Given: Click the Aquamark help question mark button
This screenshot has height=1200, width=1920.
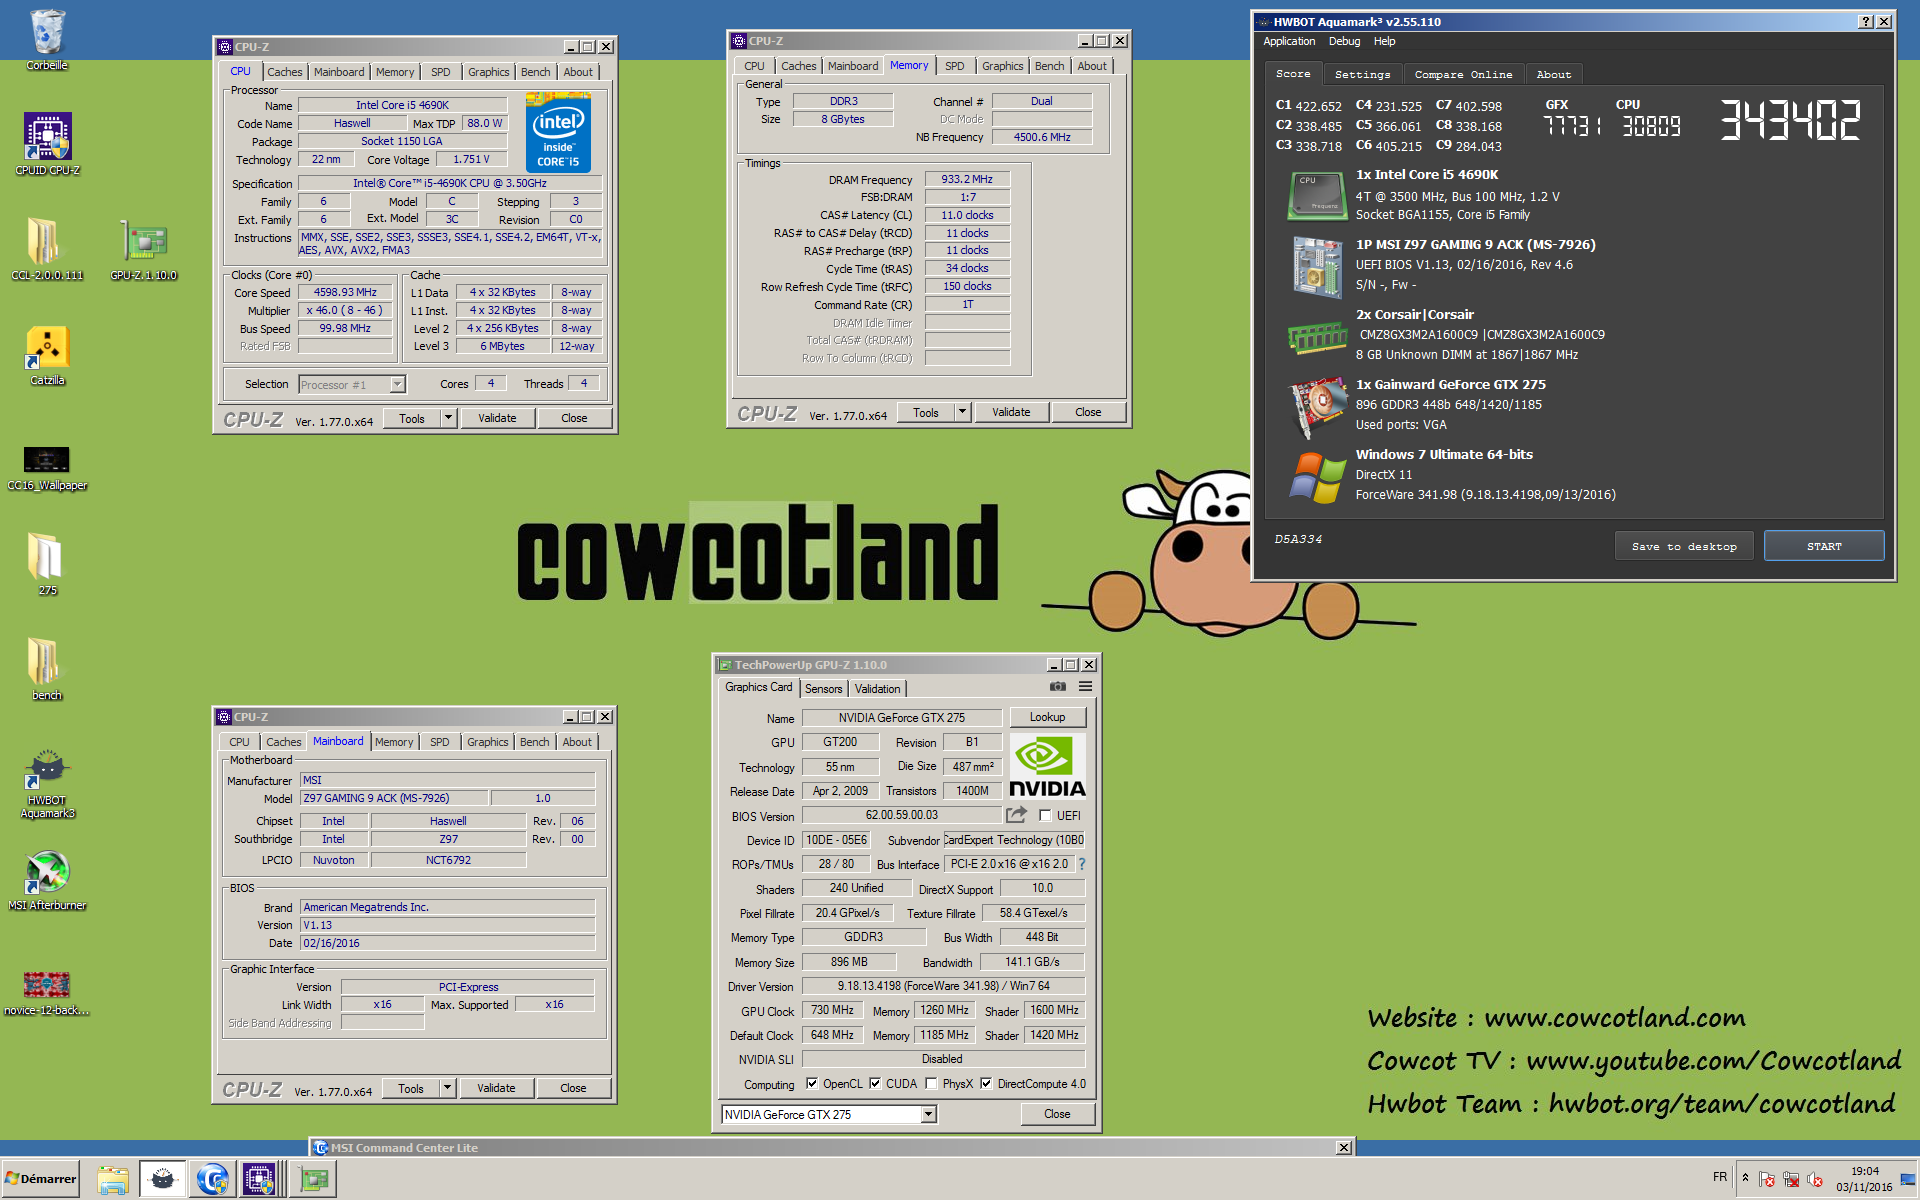Looking at the screenshot, I should point(1866,22).
